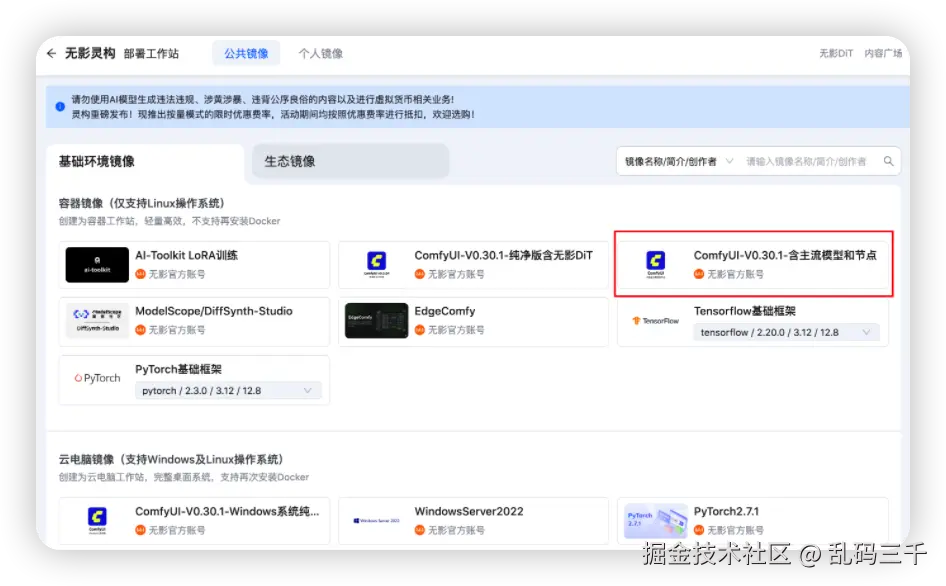Click the AI-Toolkit LoRA训练 thumbnail
The width and height of the screenshot is (946, 586).
(x=97, y=265)
